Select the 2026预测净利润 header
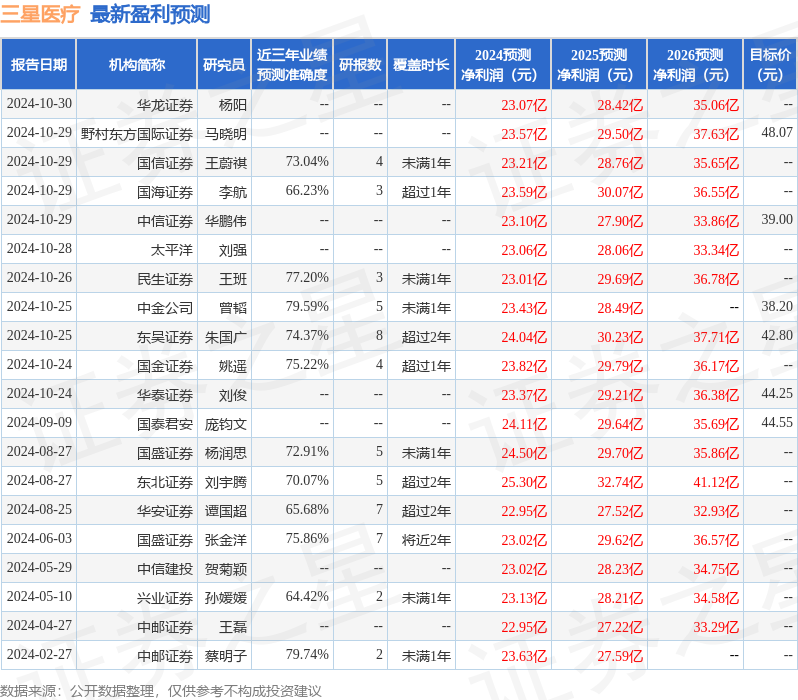The height and width of the screenshot is (700, 798). (695, 65)
